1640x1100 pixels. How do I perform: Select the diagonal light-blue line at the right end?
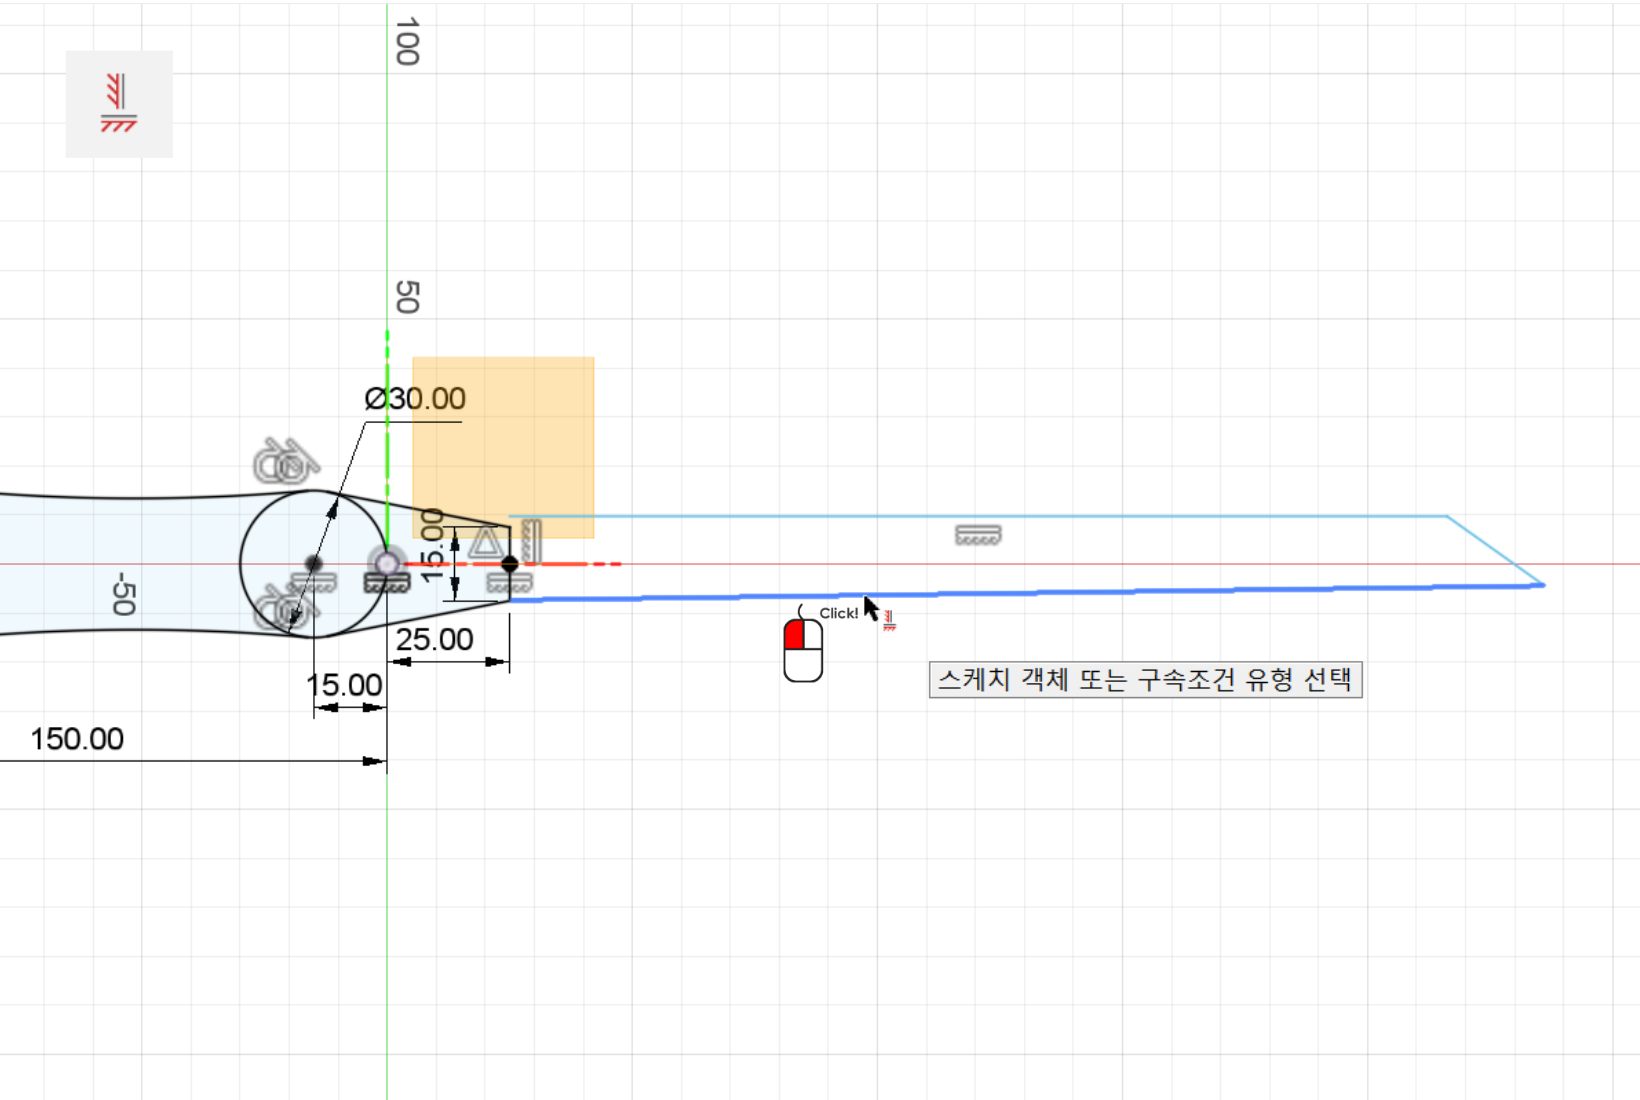coord(1496,550)
